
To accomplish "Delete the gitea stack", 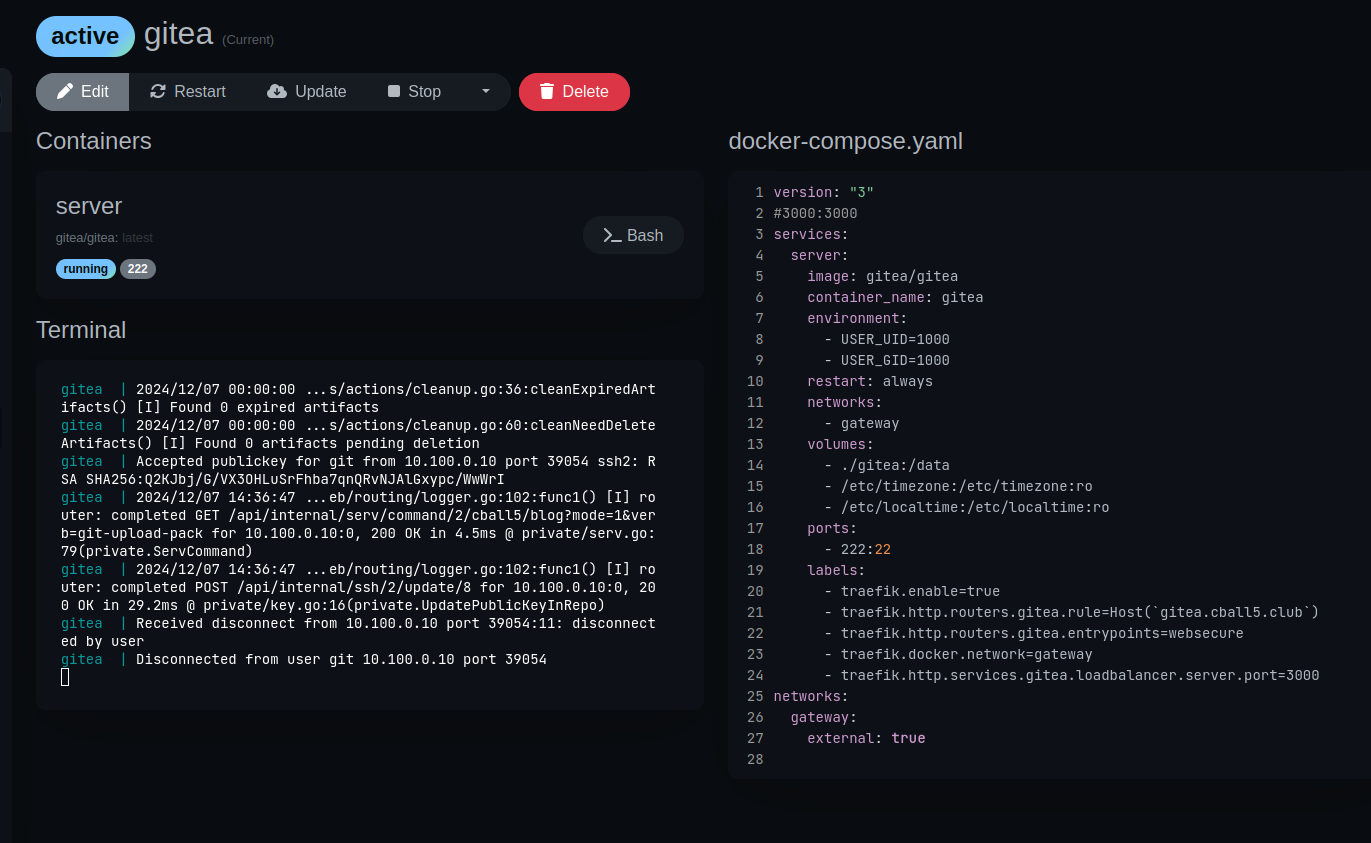I will (x=574, y=92).
